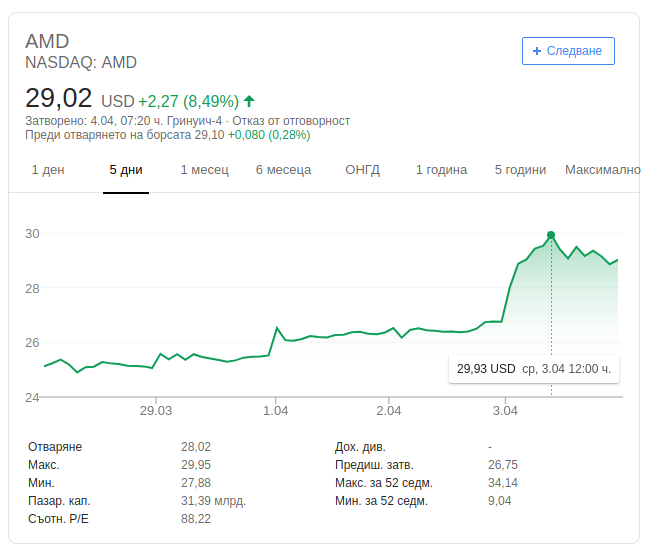This screenshot has height=555, width=650.
Task: Switch to the 1 месец tab
Action: click(204, 170)
